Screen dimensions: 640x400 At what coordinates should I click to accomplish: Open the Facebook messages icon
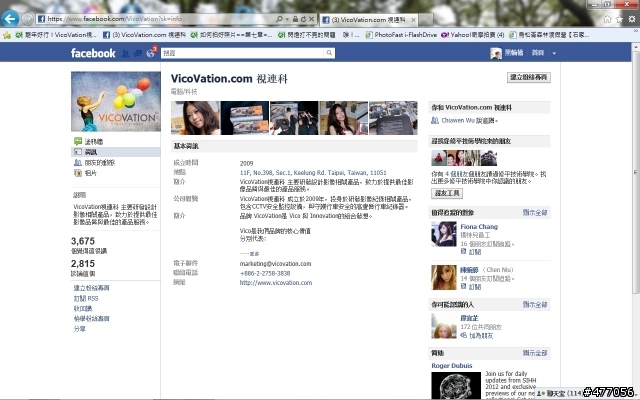(x=138, y=53)
